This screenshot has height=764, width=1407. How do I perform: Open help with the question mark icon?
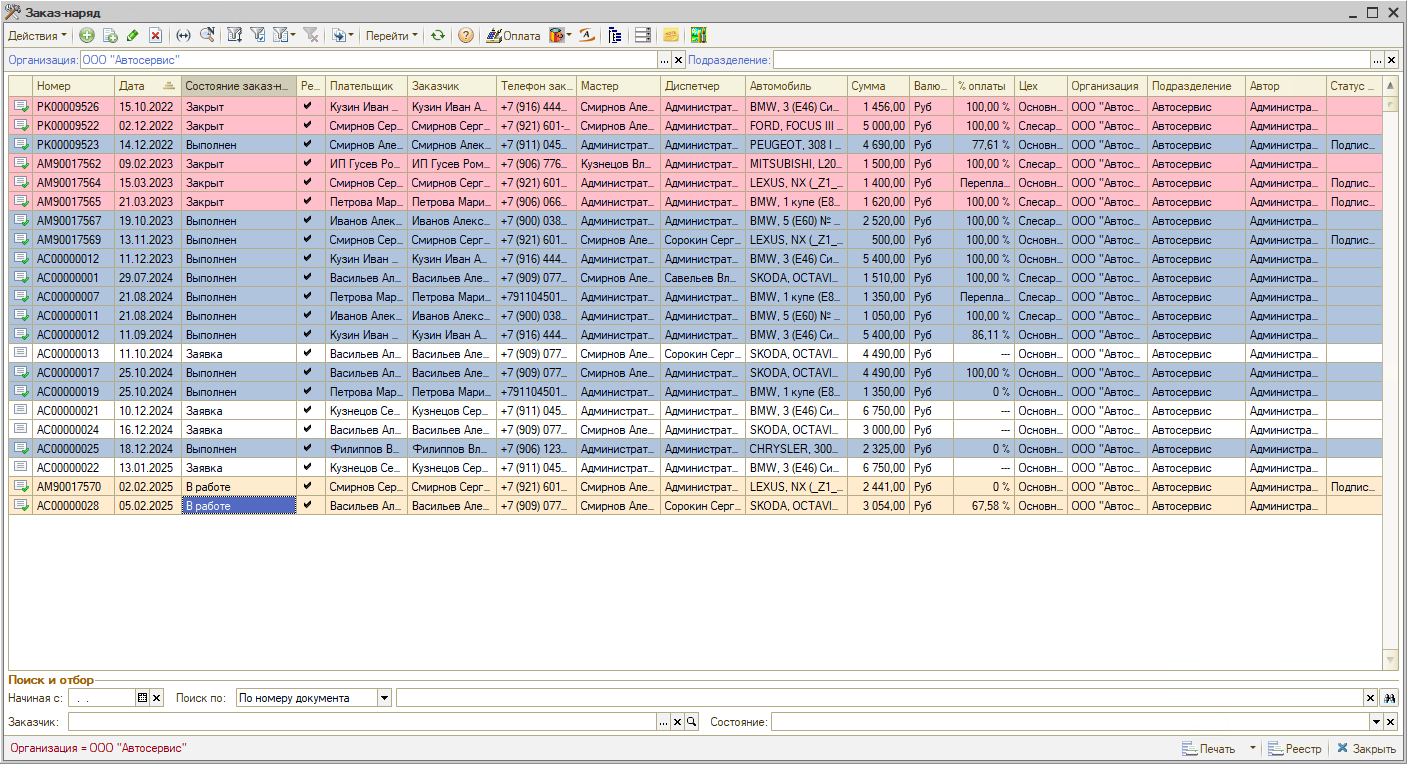click(466, 35)
